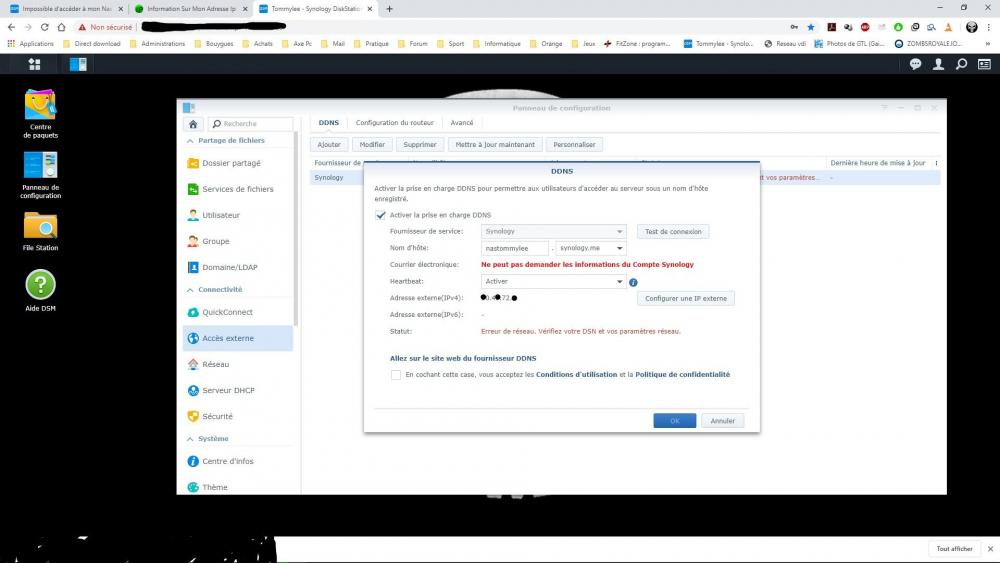The image size is (1000, 563).
Task: Click the Heartbeat info icon
Action: pos(633,282)
